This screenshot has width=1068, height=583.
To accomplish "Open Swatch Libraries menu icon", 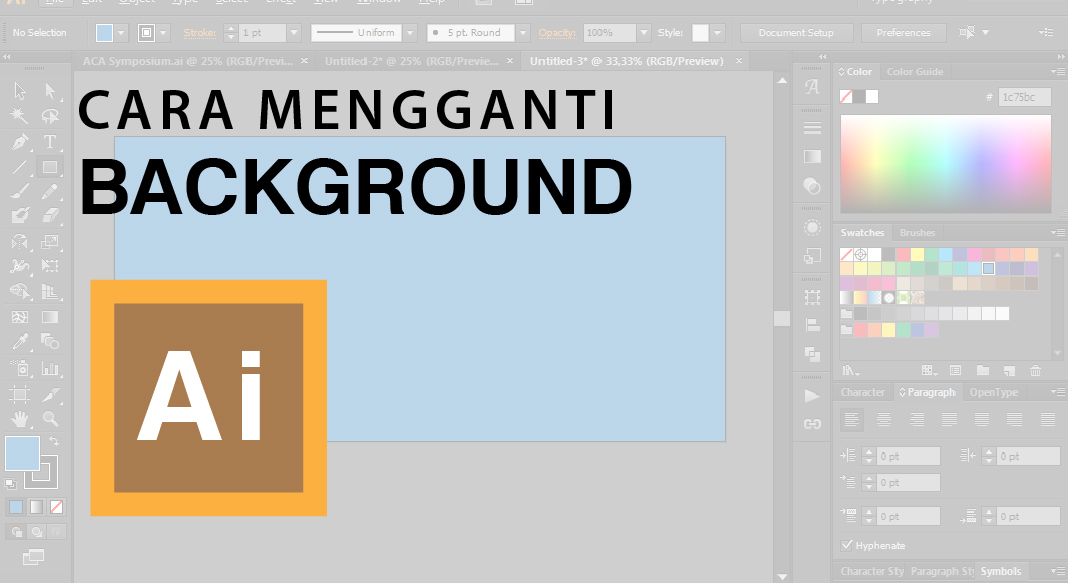I will click(x=851, y=371).
